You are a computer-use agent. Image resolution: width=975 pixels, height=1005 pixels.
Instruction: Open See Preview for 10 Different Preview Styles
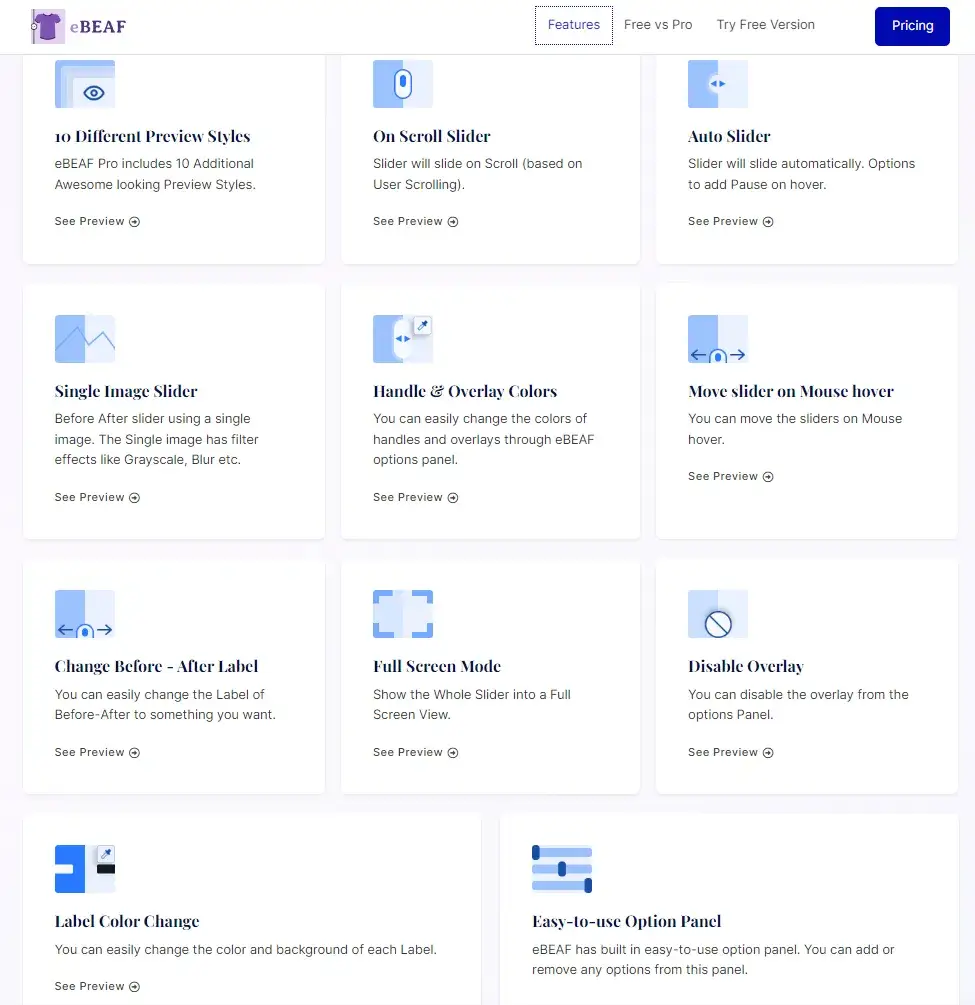[x=97, y=221]
